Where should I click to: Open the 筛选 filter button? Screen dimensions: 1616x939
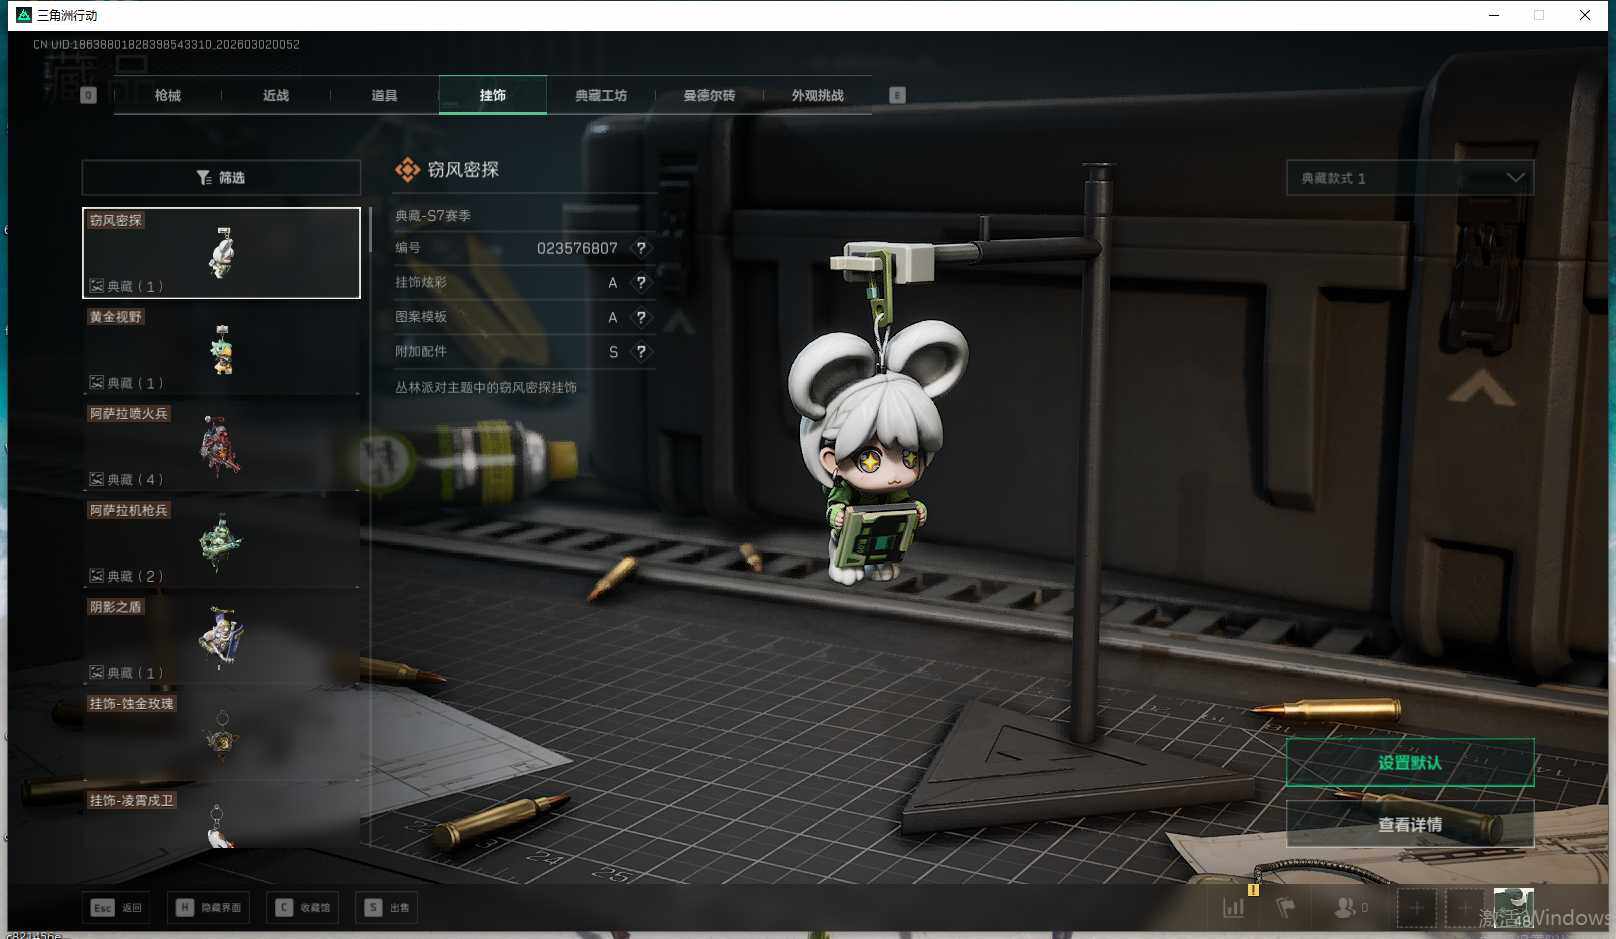[221, 177]
